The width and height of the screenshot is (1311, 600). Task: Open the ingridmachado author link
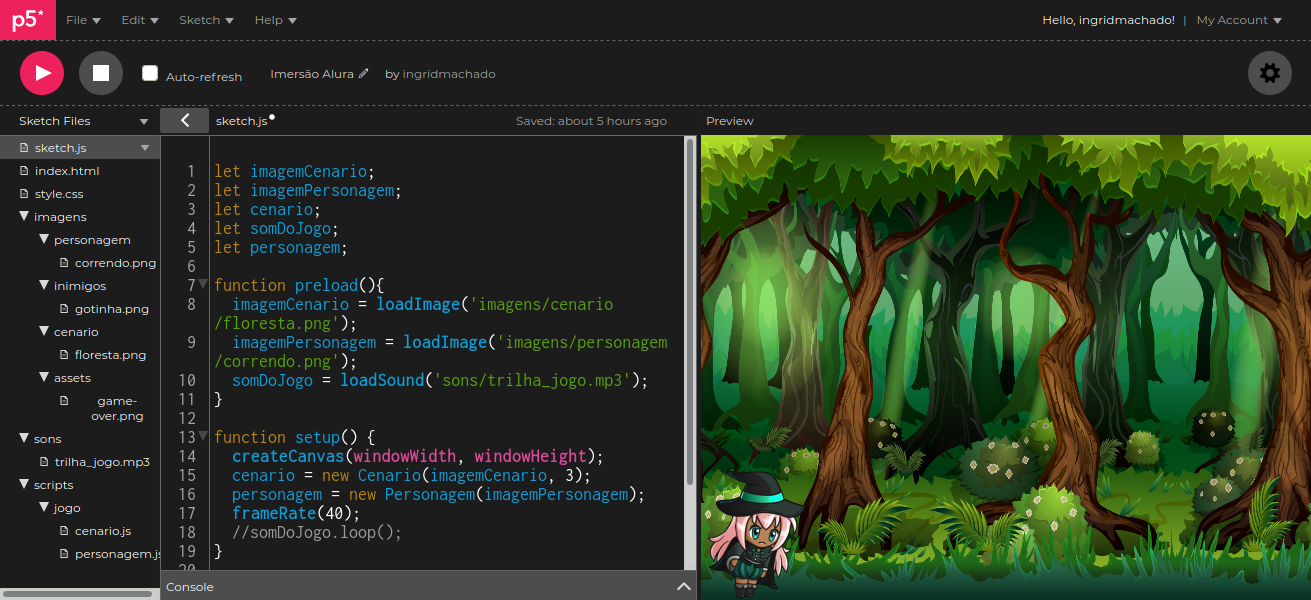(x=449, y=74)
